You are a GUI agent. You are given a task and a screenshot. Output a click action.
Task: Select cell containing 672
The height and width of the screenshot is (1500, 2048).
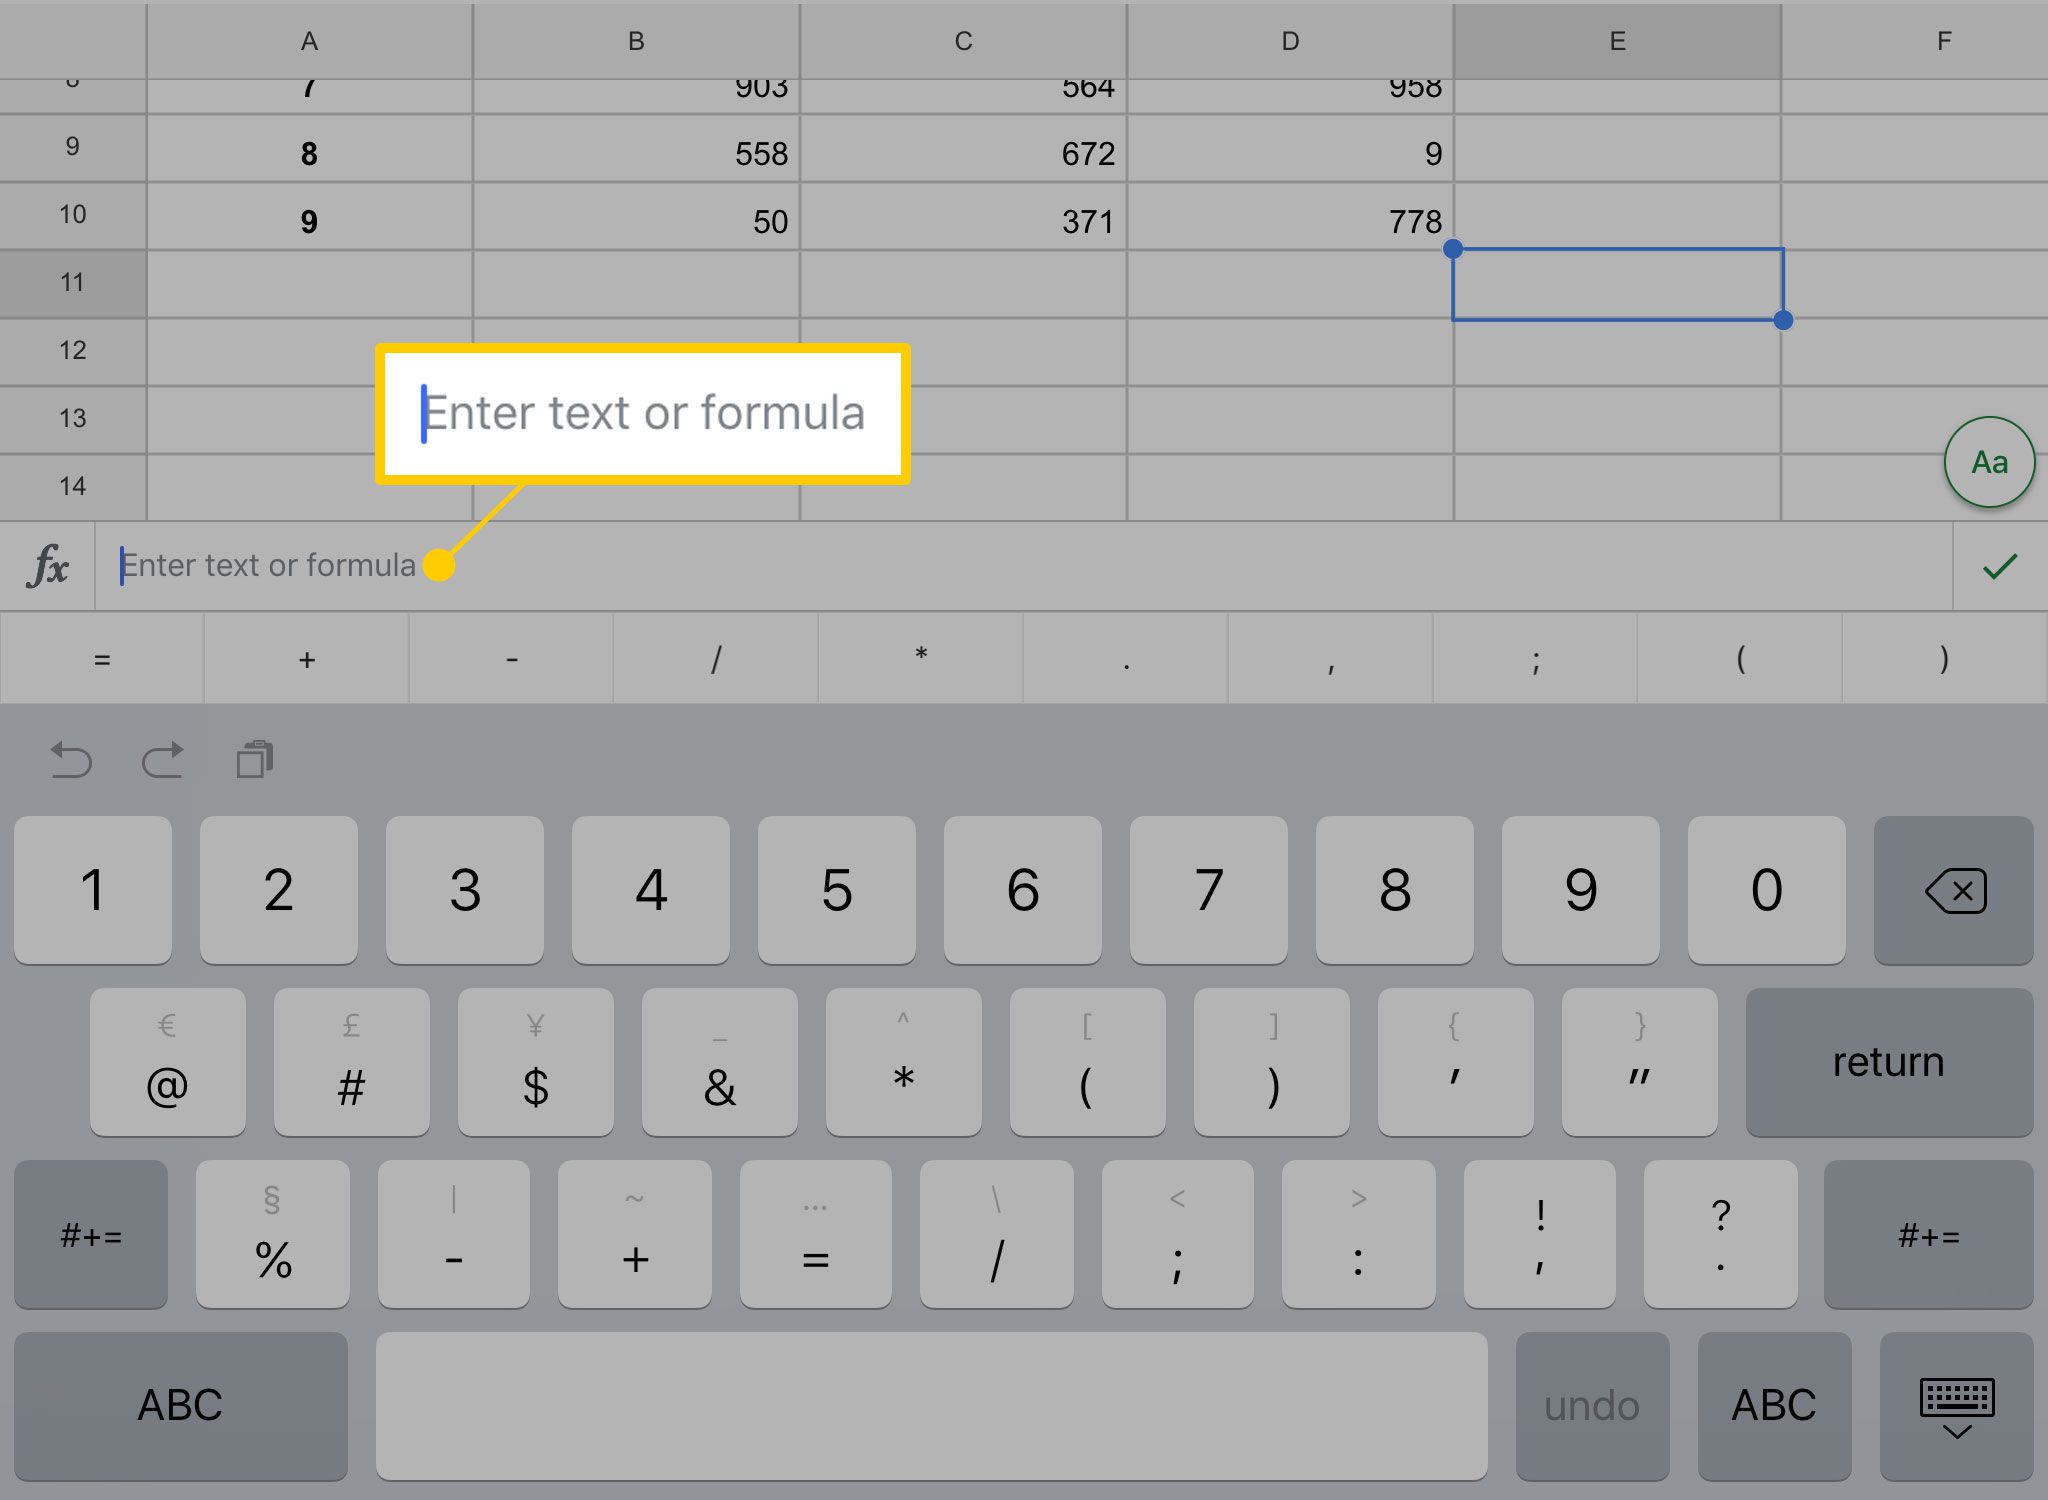(963, 148)
